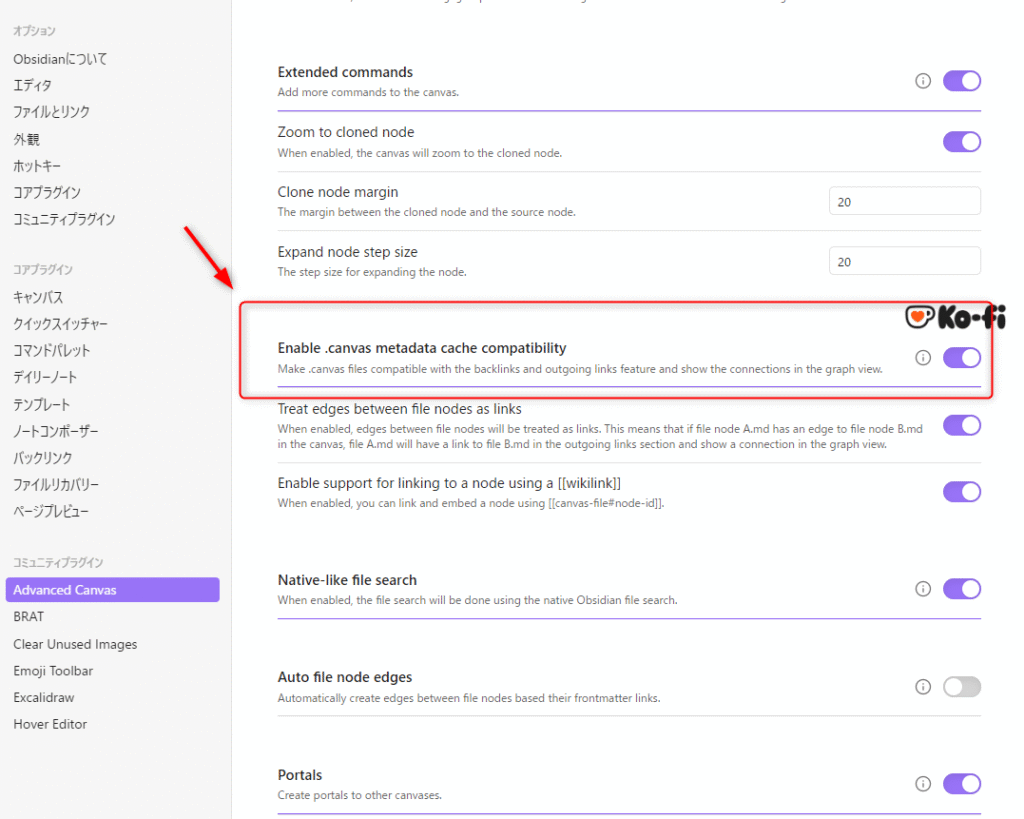Toggle Treat edges between file nodes as links
This screenshot has width=1024, height=819.
pyautogui.click(x=961, y=425)
